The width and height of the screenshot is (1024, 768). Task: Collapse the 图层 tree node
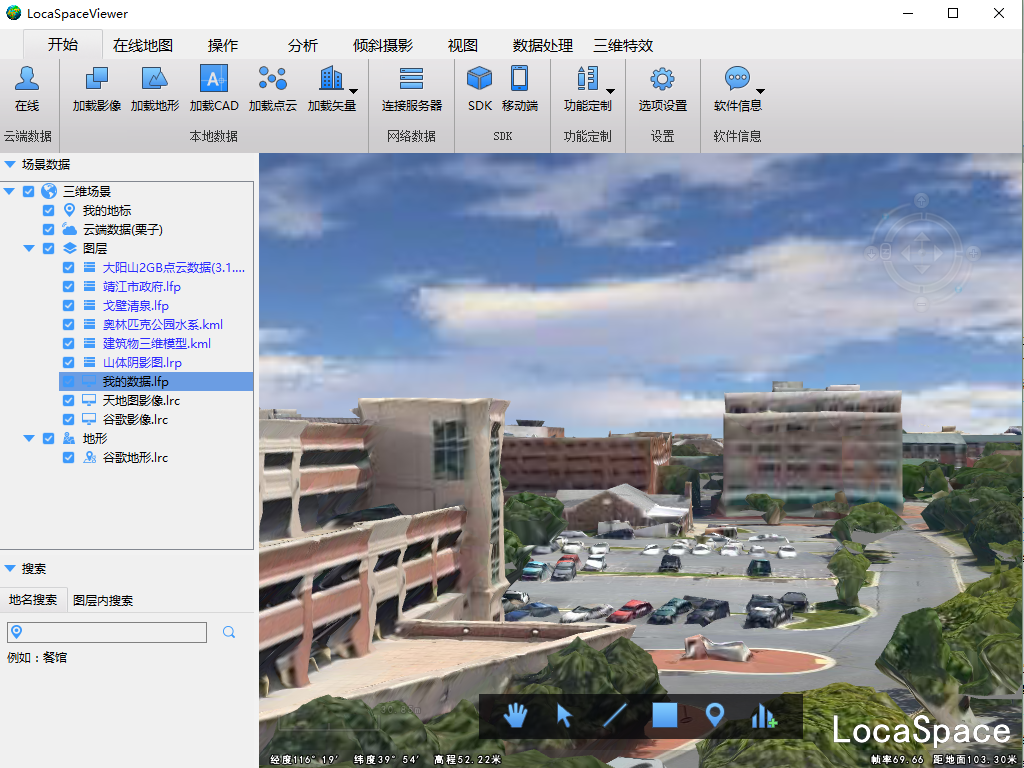pyautogui.click(x=29, y=248)
